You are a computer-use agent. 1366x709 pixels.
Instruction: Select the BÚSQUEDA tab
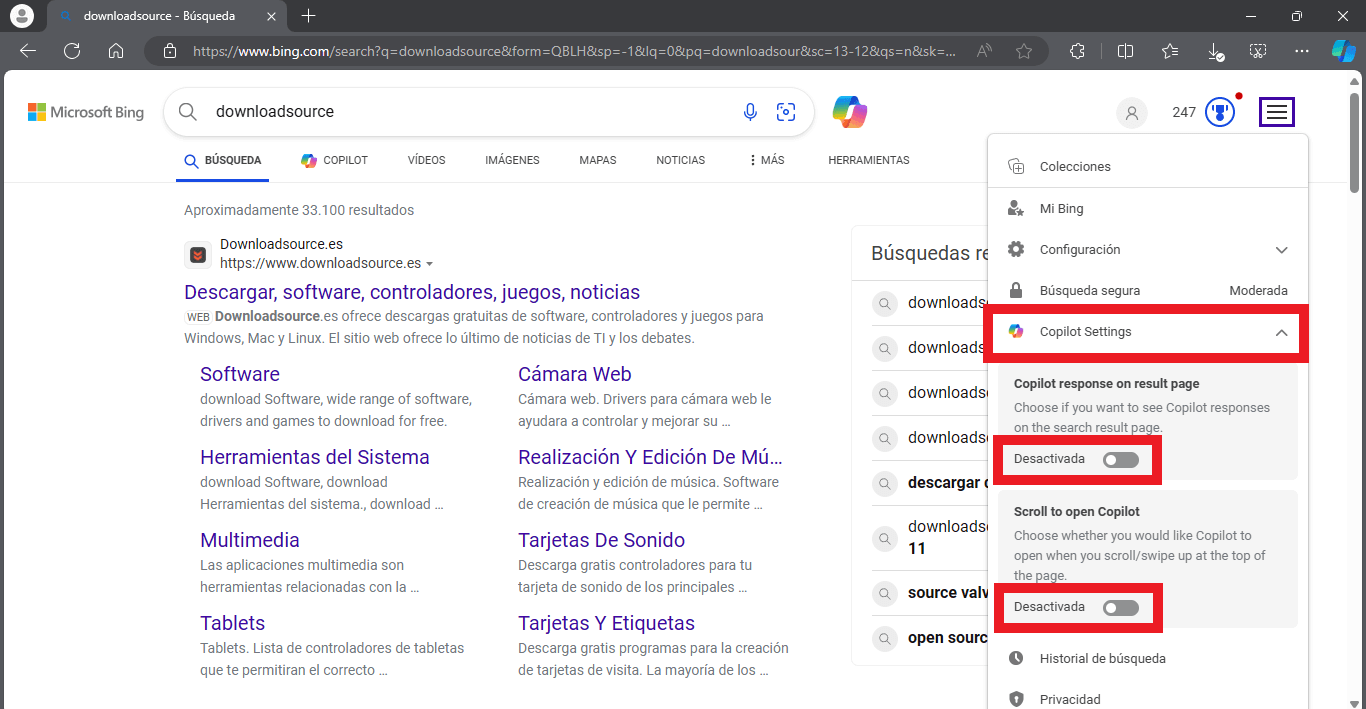click(222, 160)
